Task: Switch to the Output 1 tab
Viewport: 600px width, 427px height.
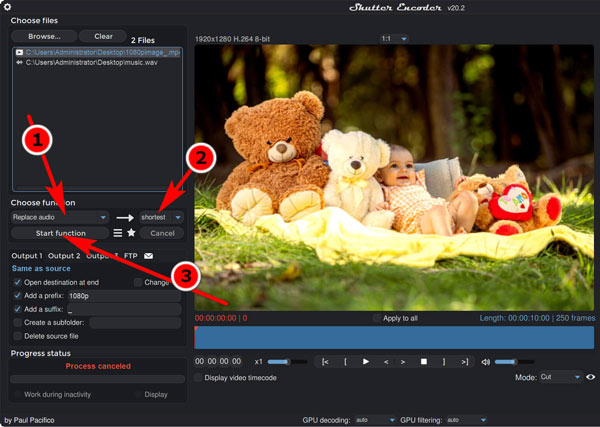Action: click(x=27, y=256)
